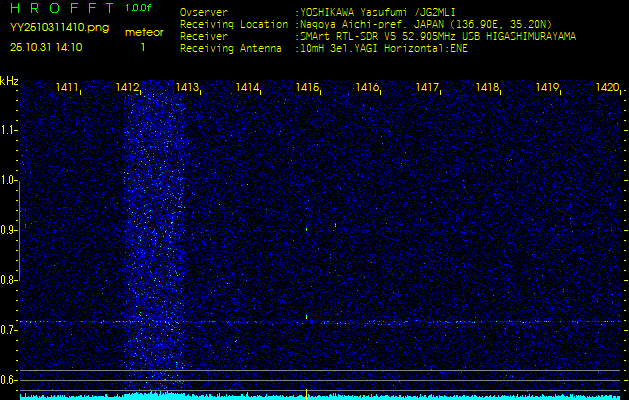Viewport: 629px width, 400px height.
Task: Select the SMArt RTL-SDR receiver text
Action: [436, 36]
